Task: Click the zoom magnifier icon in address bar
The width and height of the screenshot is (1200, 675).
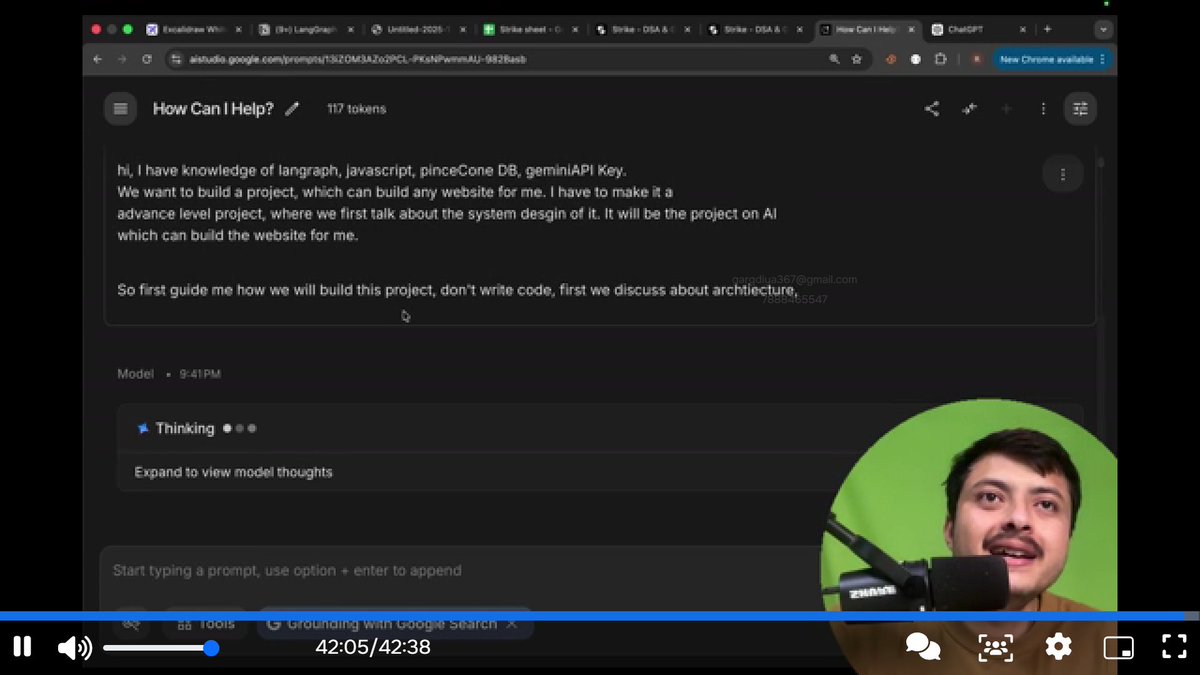Action: coord(834,59)
